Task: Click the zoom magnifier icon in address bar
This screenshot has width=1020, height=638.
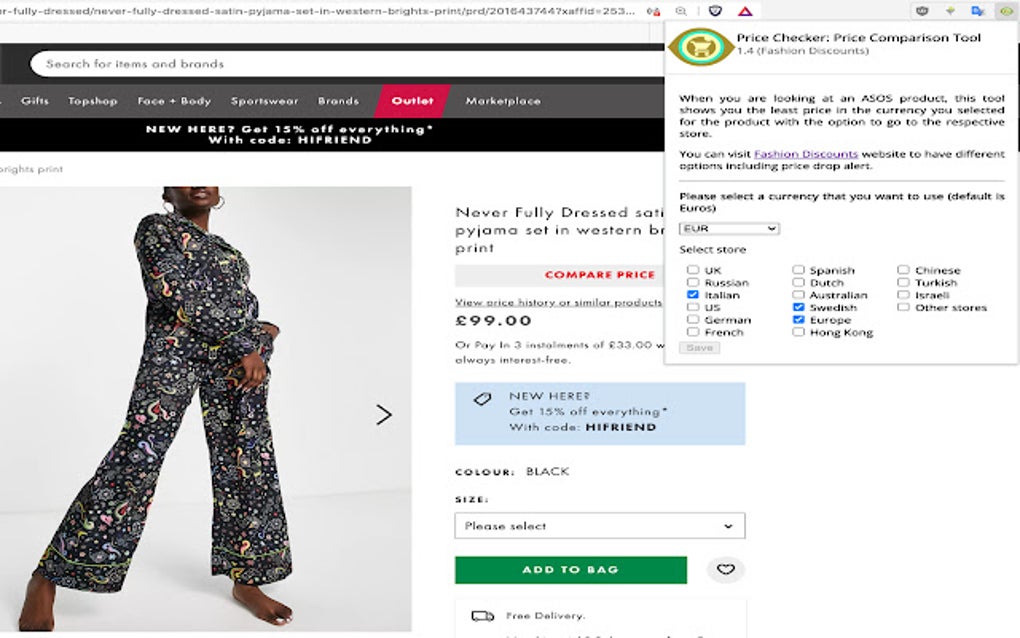Action: point(681,11)
